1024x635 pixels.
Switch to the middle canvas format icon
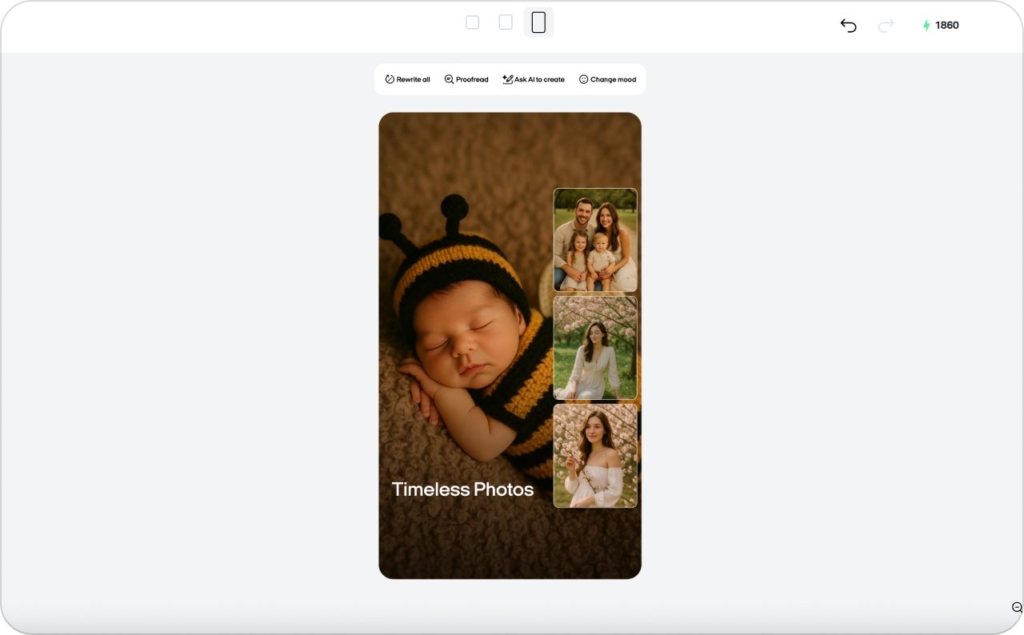[x=505, y=22]
